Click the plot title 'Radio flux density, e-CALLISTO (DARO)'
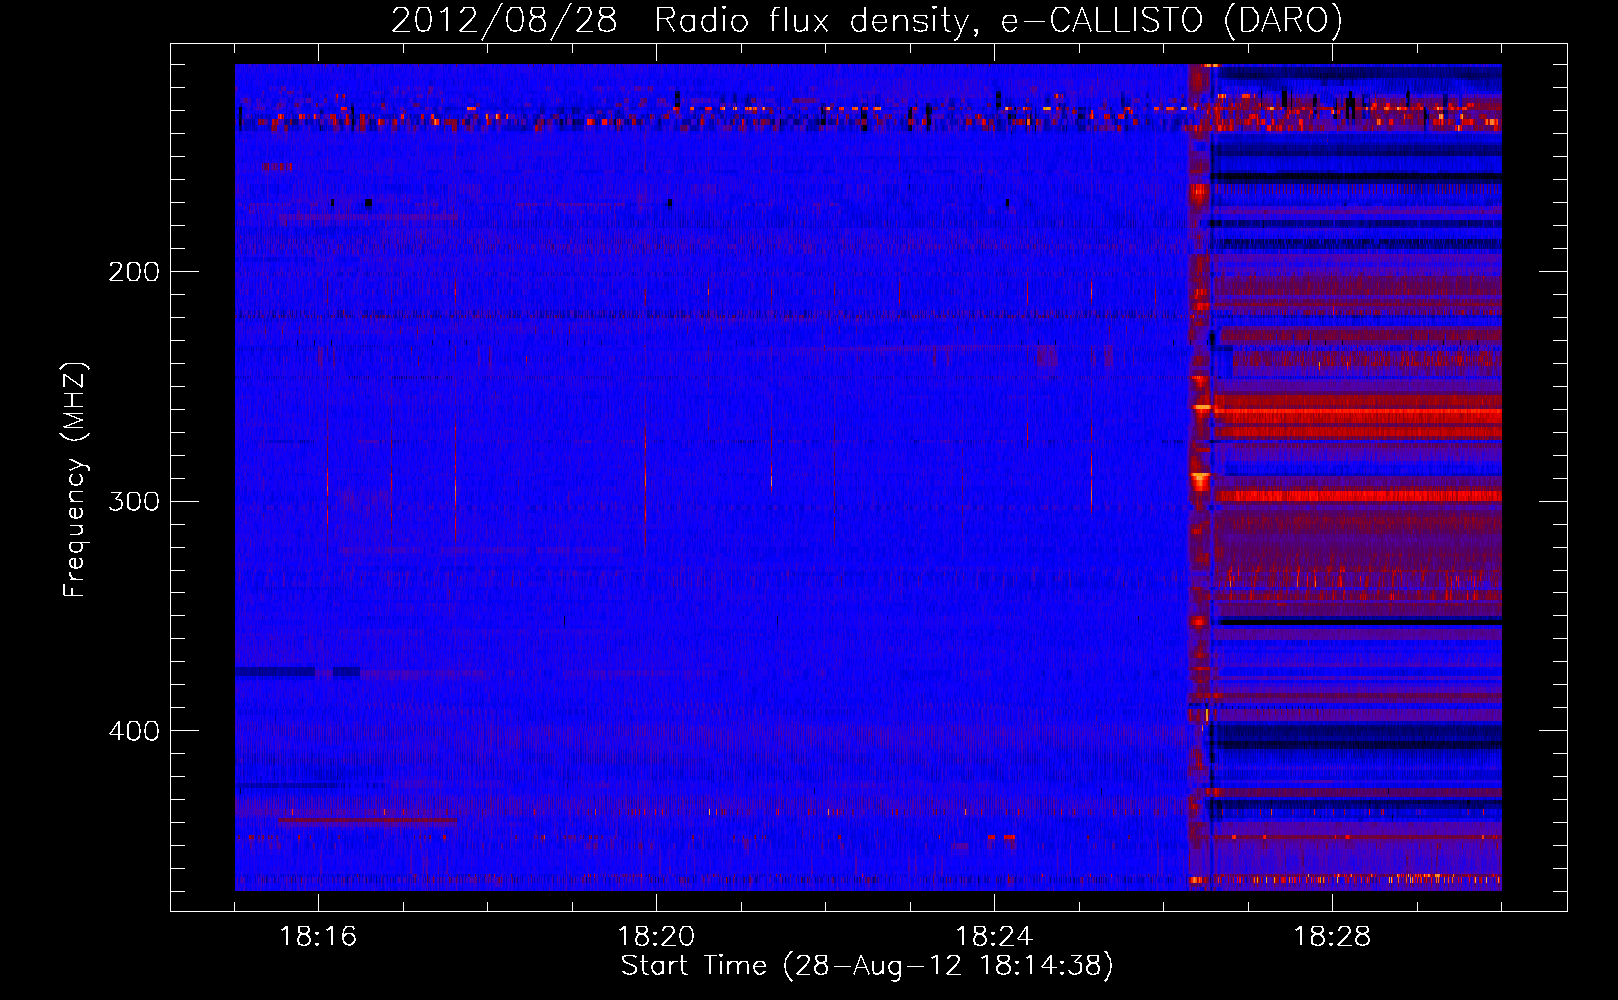1618x1000 pixels. point(998,21)
